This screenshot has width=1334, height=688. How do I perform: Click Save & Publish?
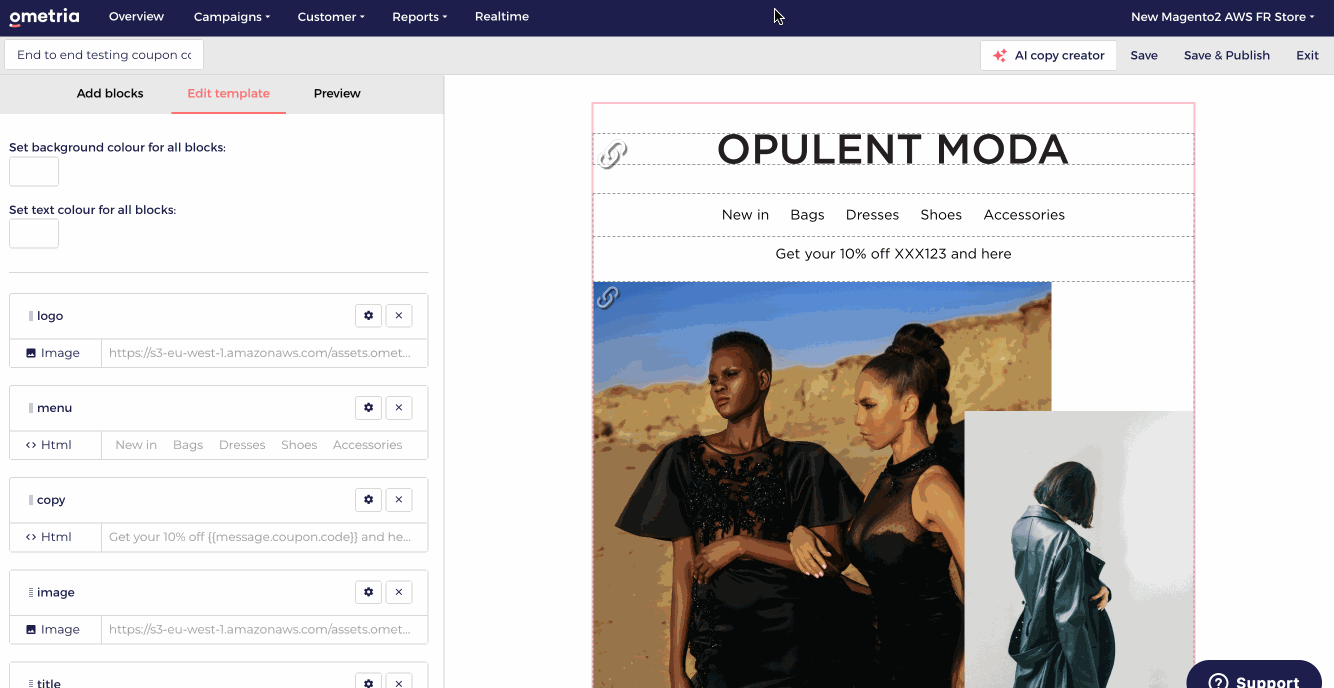1227,56
